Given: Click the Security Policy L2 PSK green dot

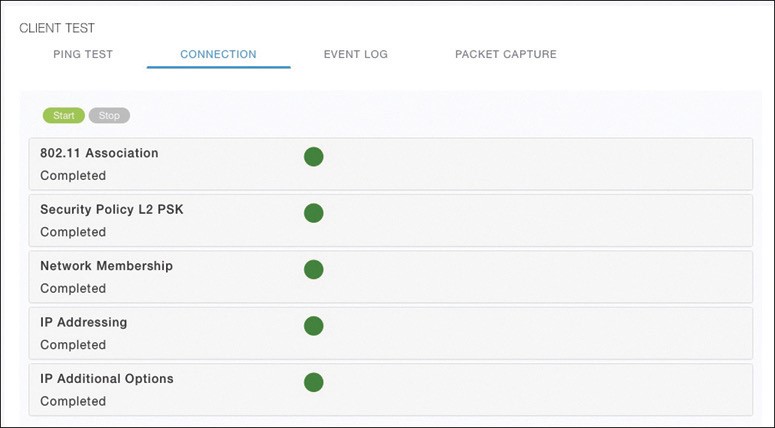Looking at the screenshot, I should point(313,213).
